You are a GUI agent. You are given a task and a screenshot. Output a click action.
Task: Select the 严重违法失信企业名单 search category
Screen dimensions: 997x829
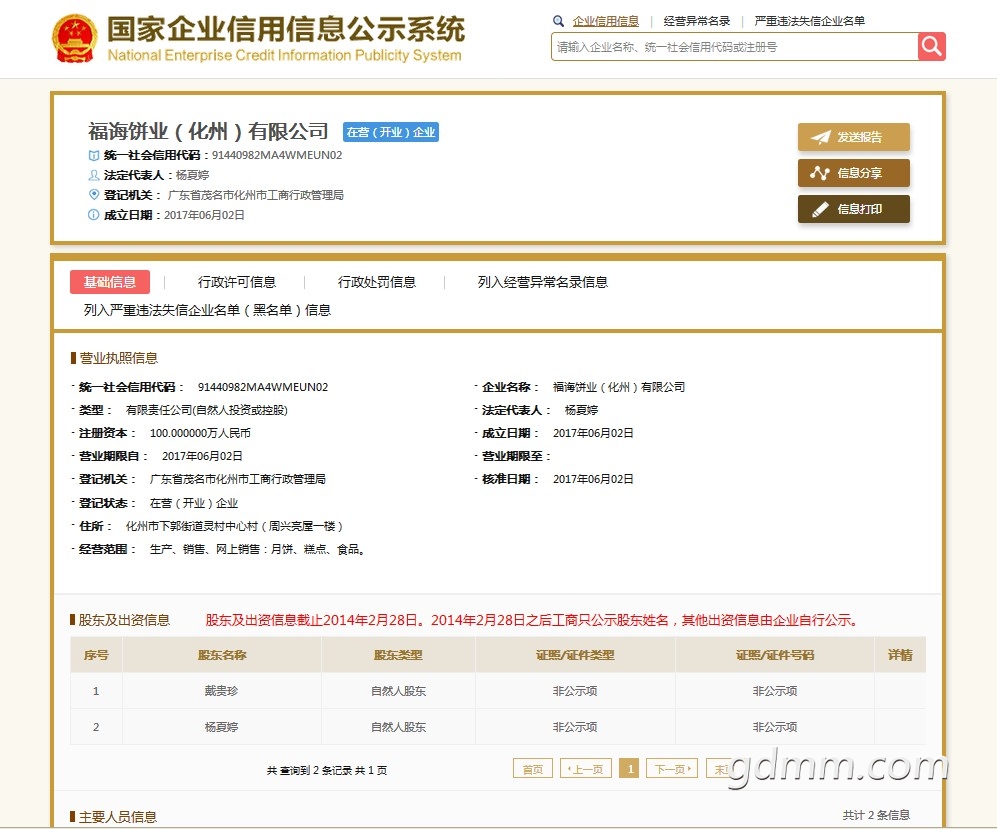pos(809,21)
